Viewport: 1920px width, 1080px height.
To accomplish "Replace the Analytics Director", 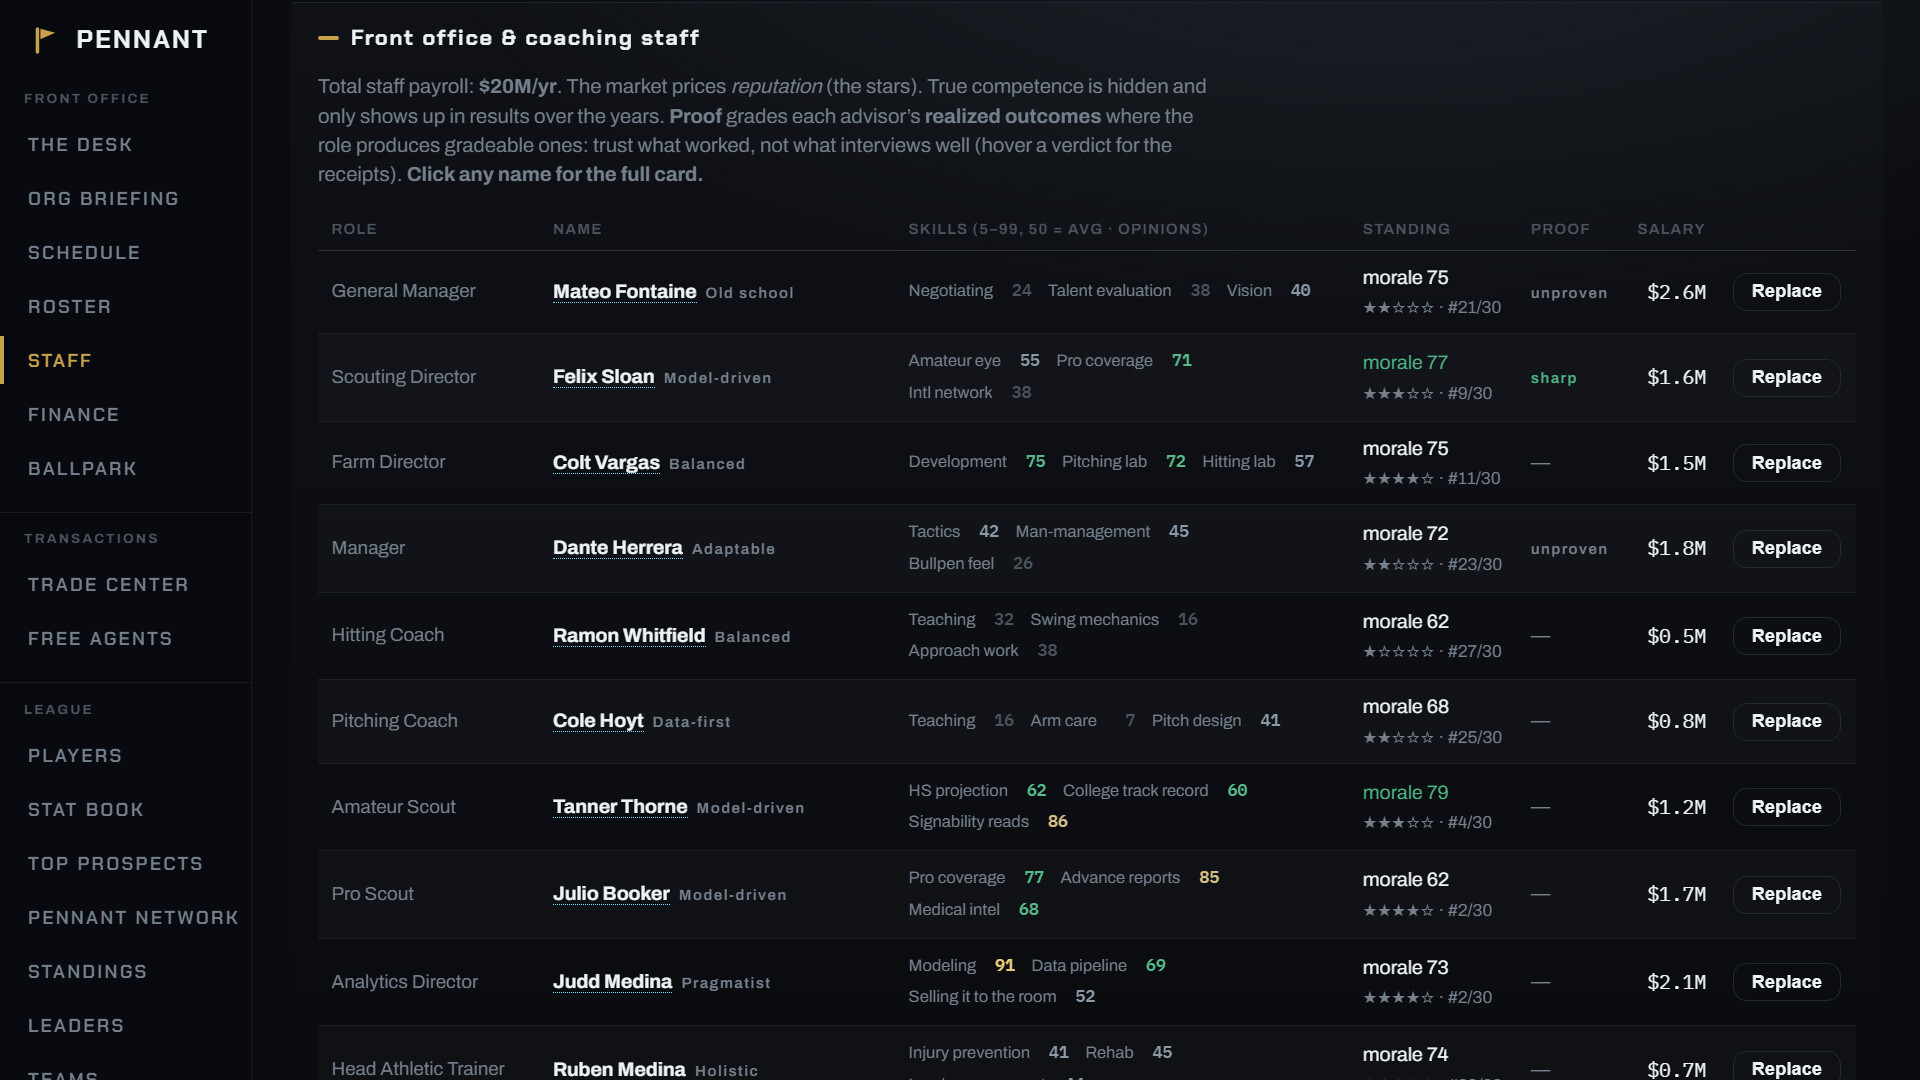I will 1786,982.
